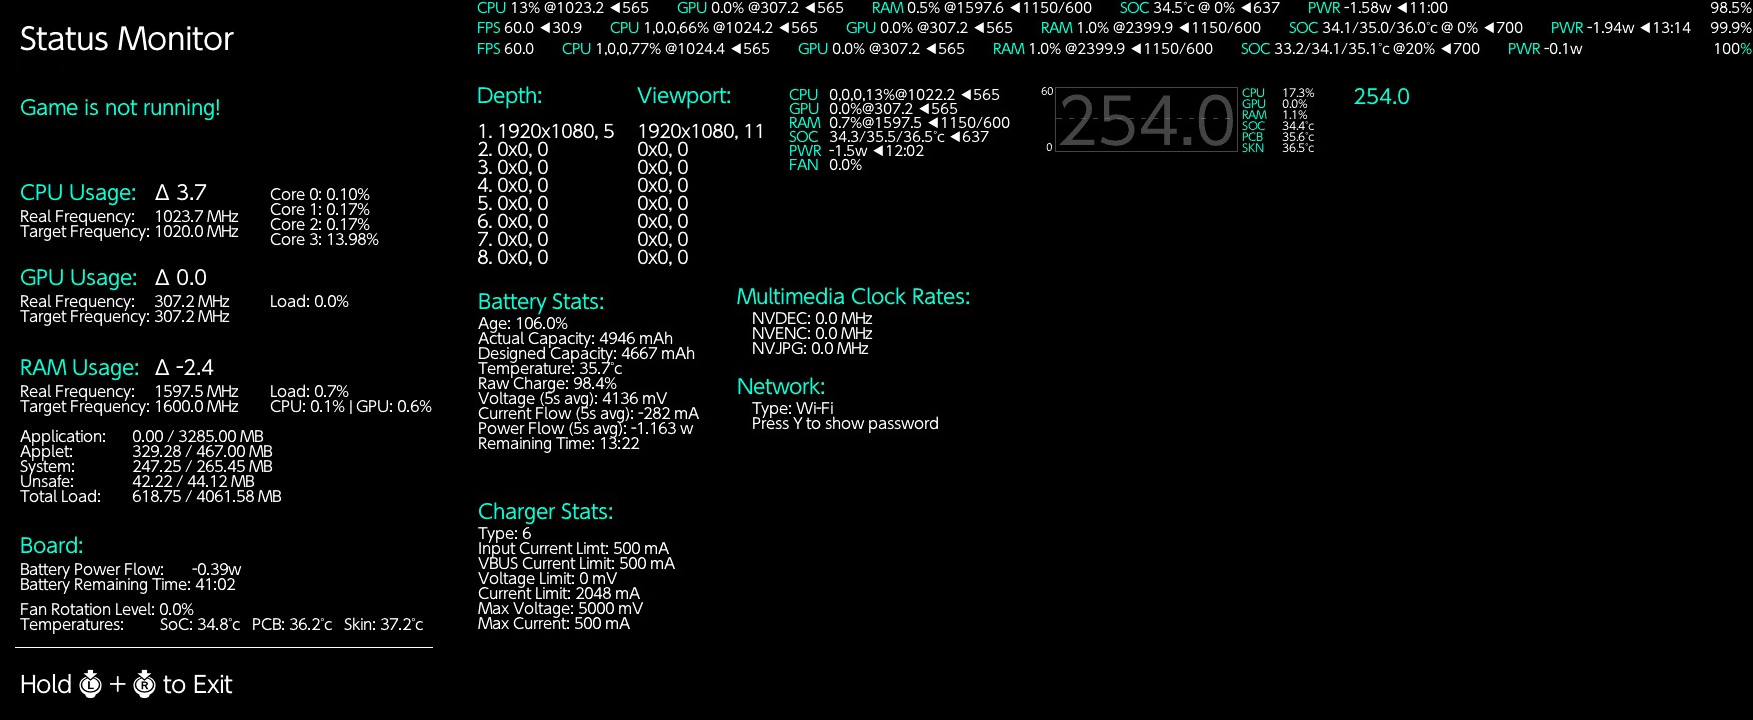Click 'Core 2: 0.17%' row
Image resolution: width=1753 pixels, height=720 pixels.
coord(320,224)
